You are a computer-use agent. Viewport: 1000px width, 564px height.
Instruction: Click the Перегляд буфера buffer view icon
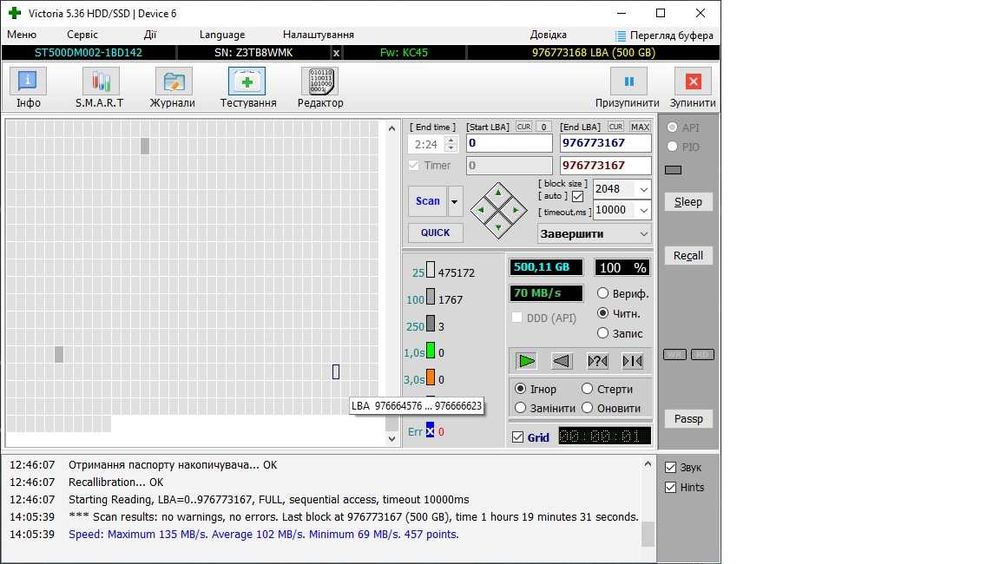point(620,36)
